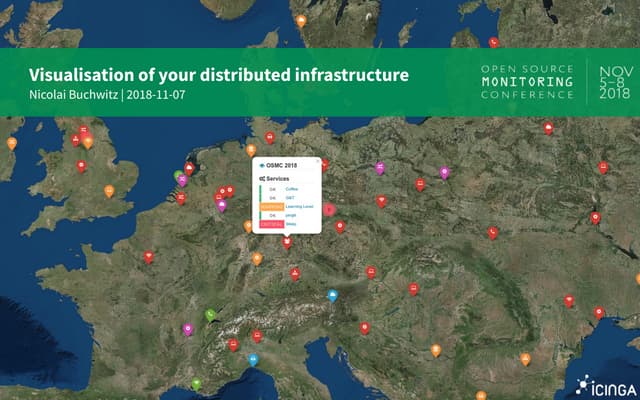Click the blue marker near the Alps
The image size is (640, 400).
[332, 295]
